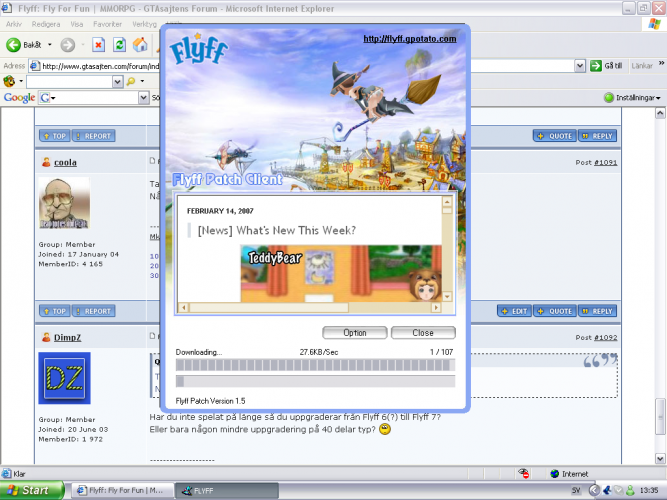Click the forum page scroll up arrow
The width and height of the screenshot is (667, 500).
pyautogui.click(x=660, y=113)
